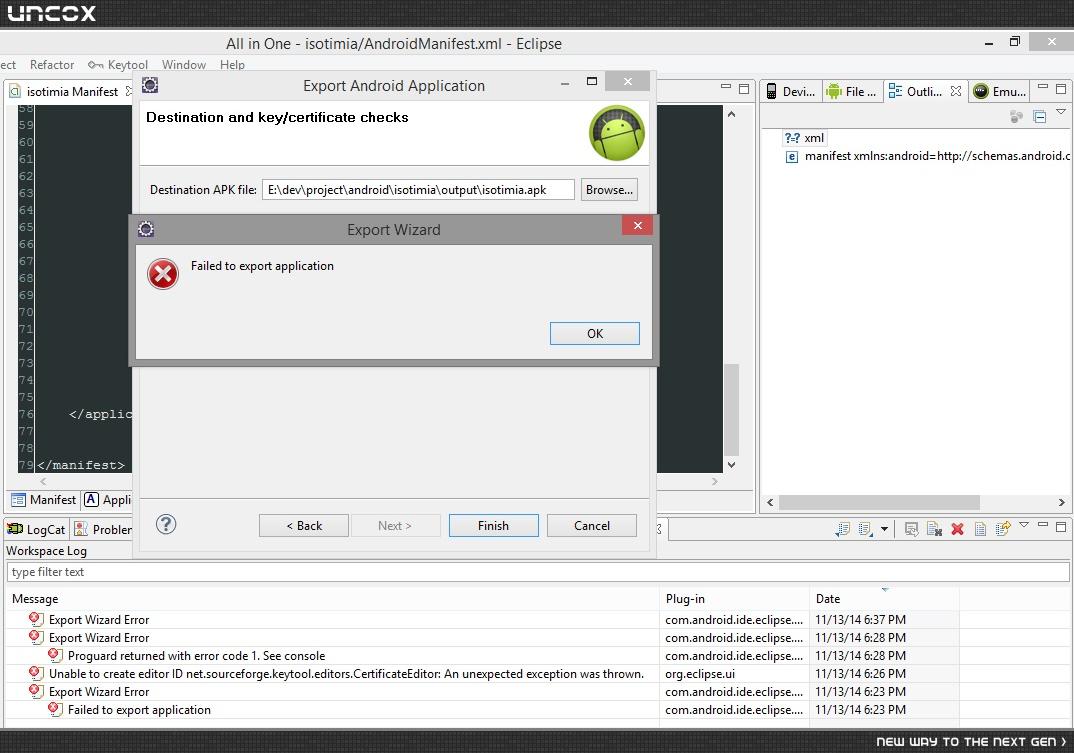Click the editor vertical scrollbar down arrow
1074x753 pixels.
pyautogui.click(x=732, y=465)
